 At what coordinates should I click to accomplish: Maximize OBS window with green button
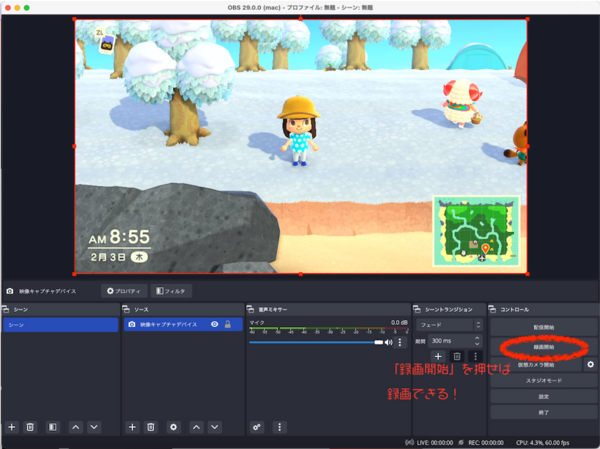(x=26, y=8)
